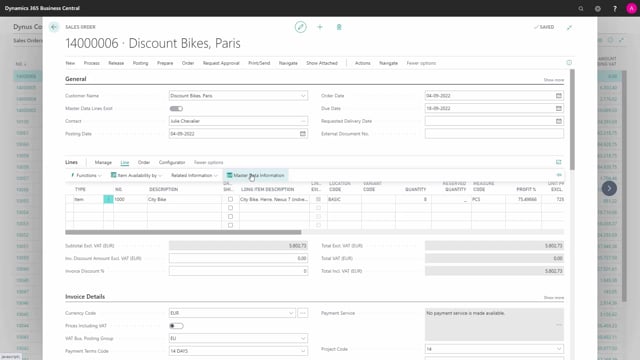Viewport: 640px width, 360px height.
Task: Click the Currency Code assist-edit ellipsis button
Action: pos(302,313)
